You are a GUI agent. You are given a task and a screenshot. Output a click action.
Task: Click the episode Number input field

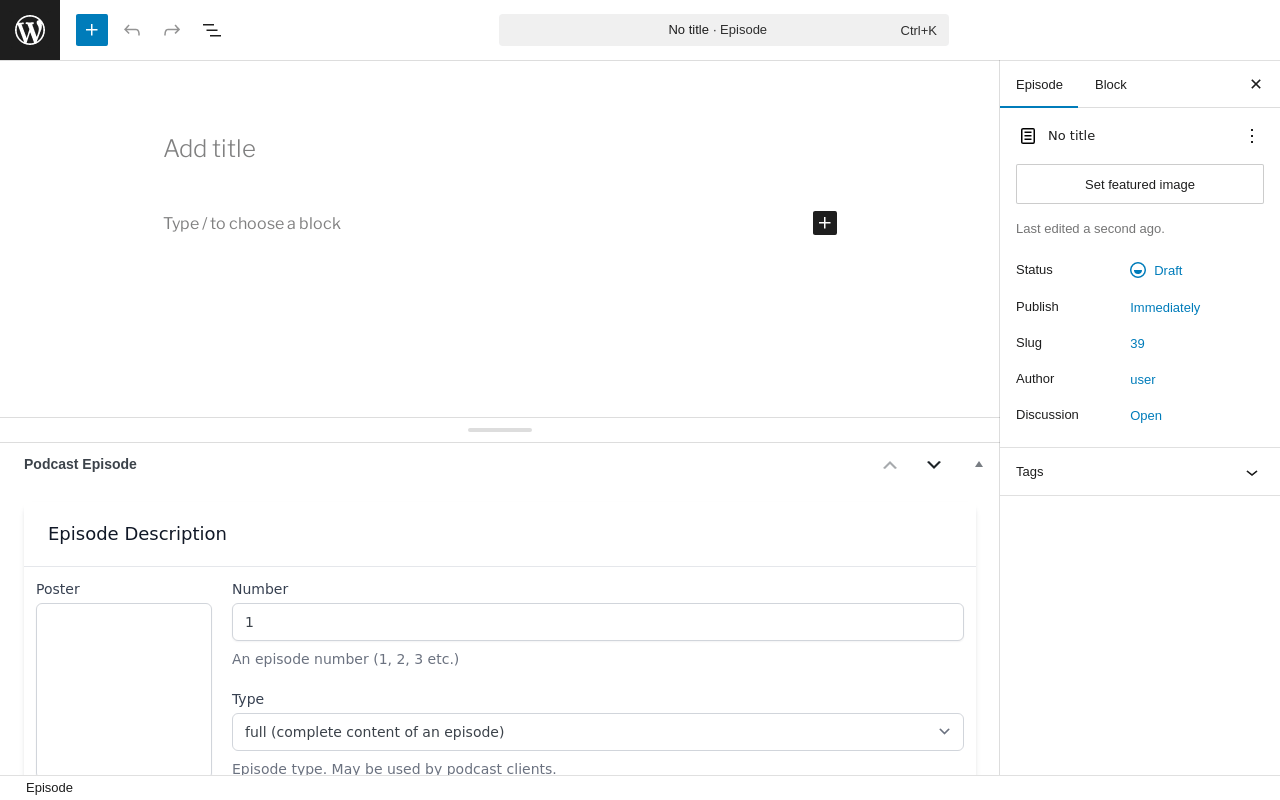pos(598,622)
